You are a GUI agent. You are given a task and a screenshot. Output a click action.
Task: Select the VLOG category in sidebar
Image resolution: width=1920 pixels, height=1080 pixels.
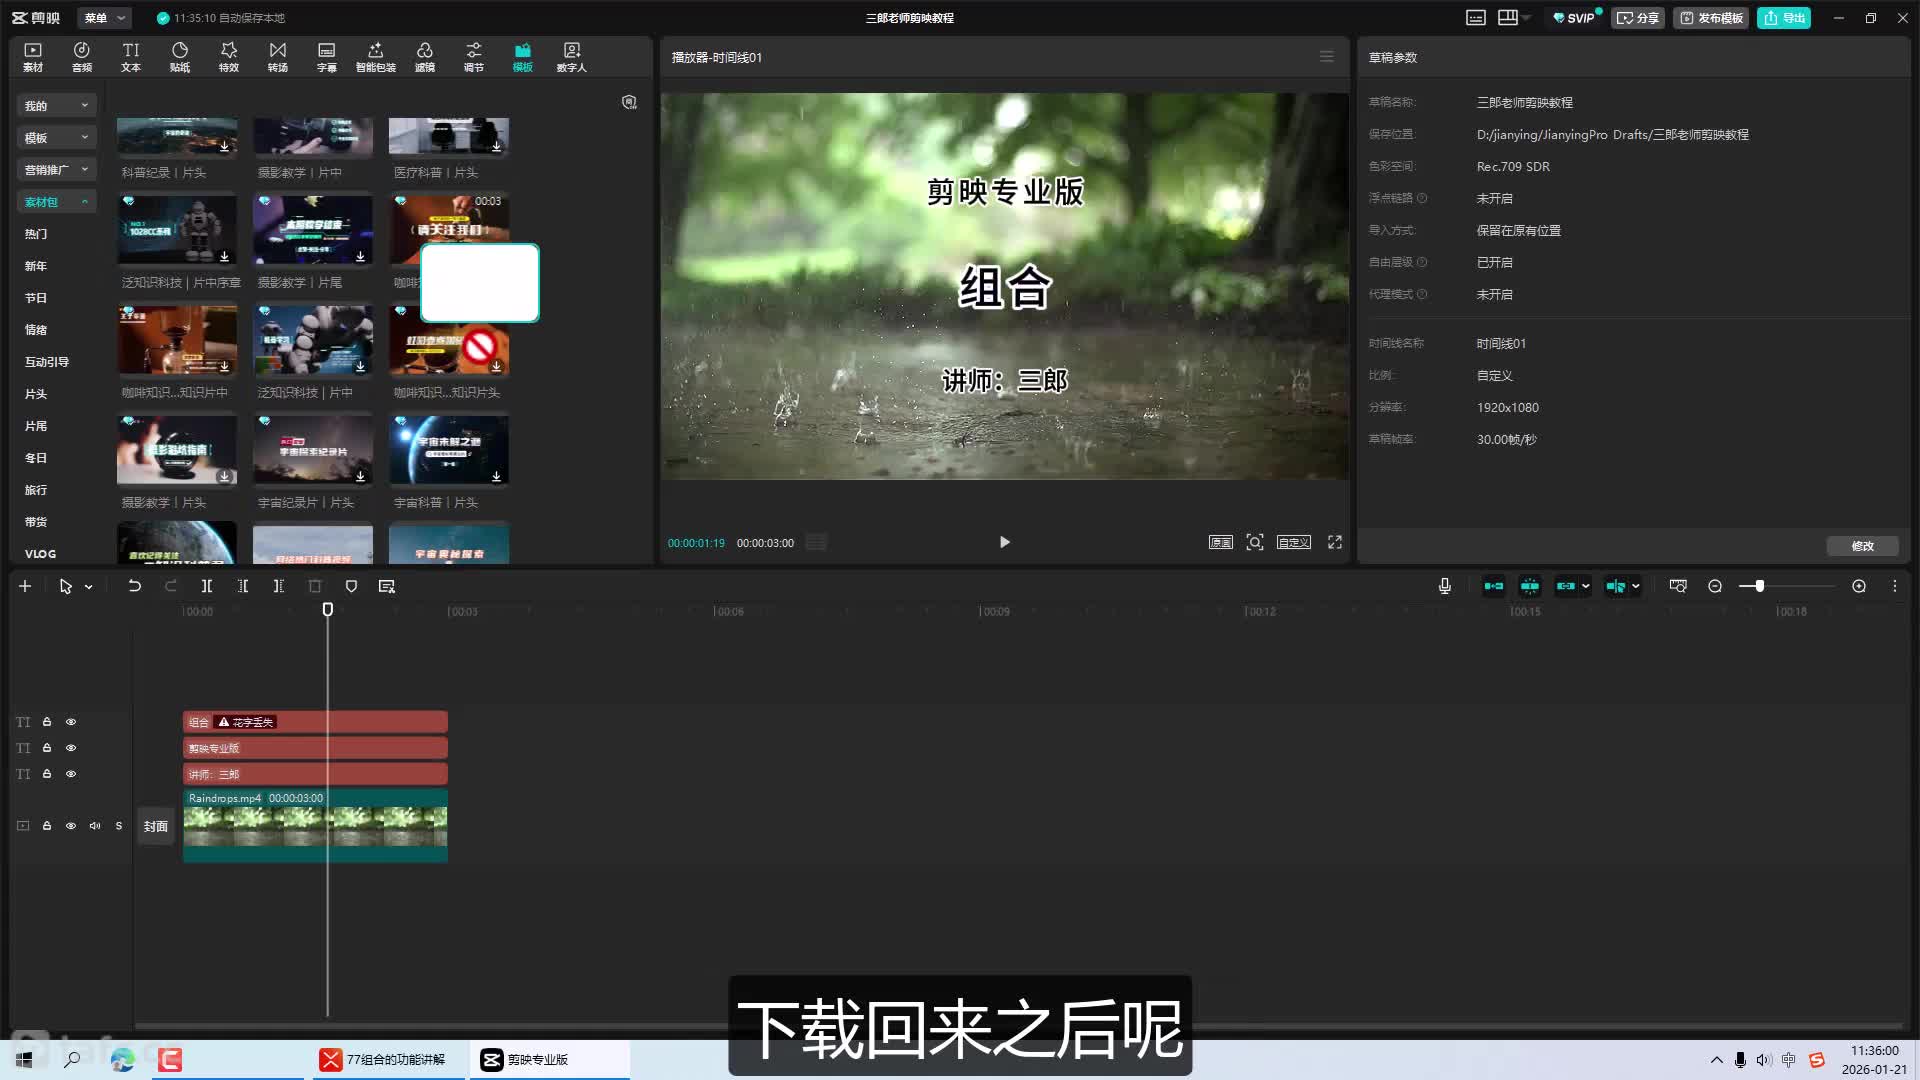[40, 554]
